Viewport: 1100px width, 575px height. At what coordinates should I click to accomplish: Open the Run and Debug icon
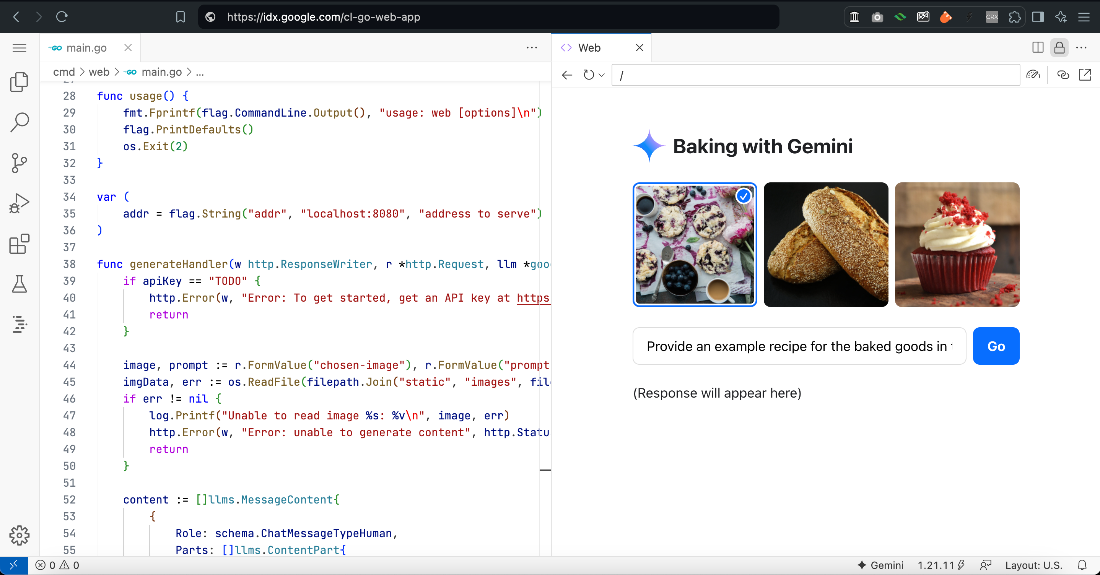20,203
